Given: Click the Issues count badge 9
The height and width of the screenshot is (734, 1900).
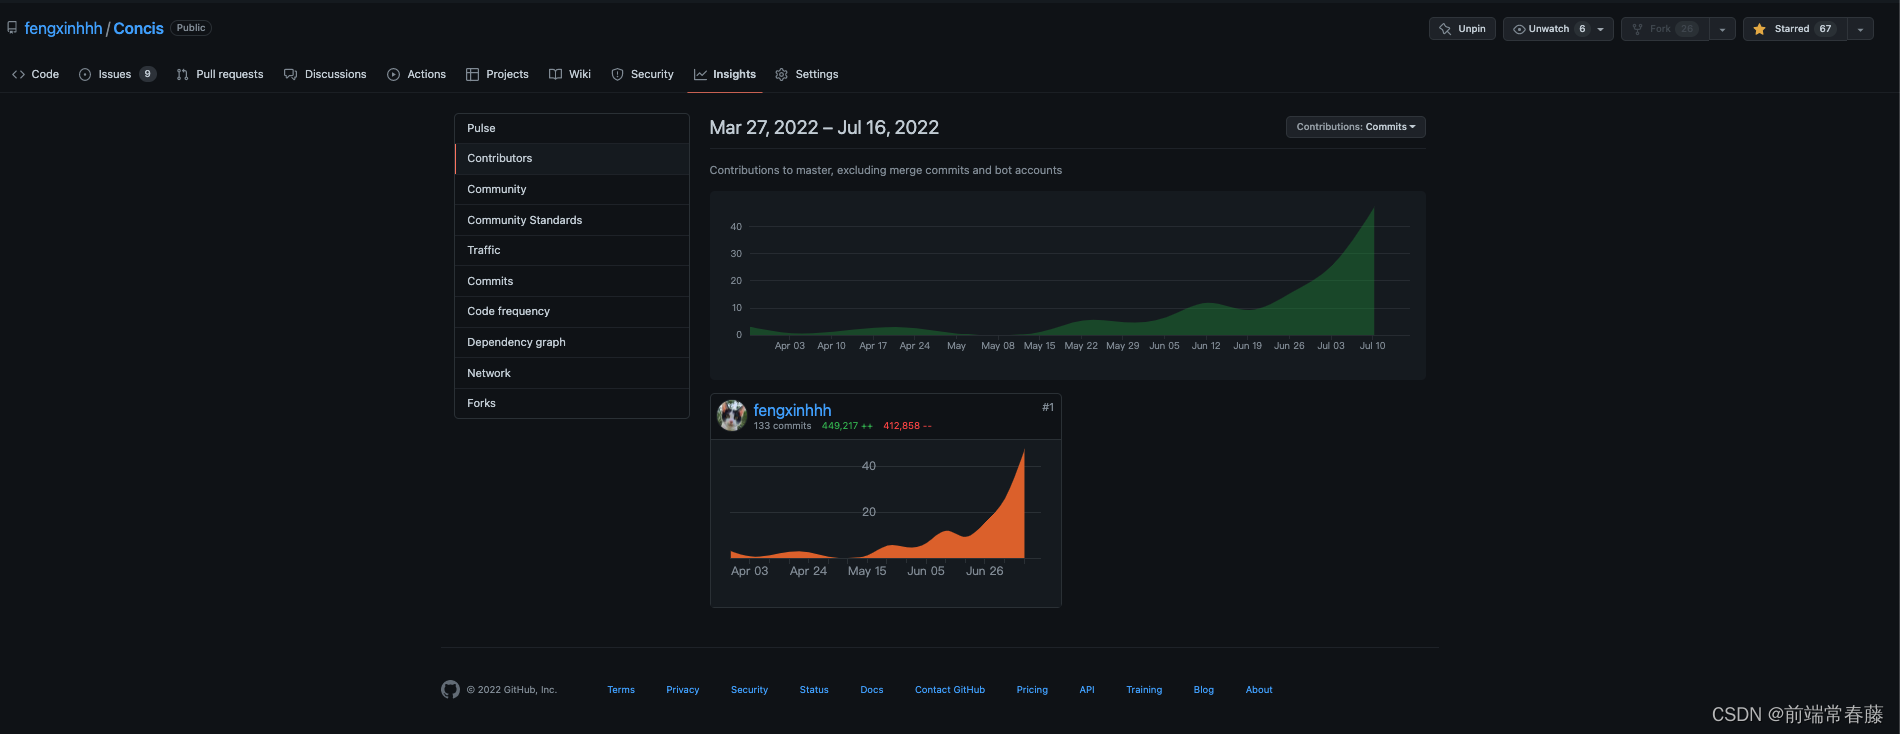Looking at the screenshot, I should coord(147,74).
